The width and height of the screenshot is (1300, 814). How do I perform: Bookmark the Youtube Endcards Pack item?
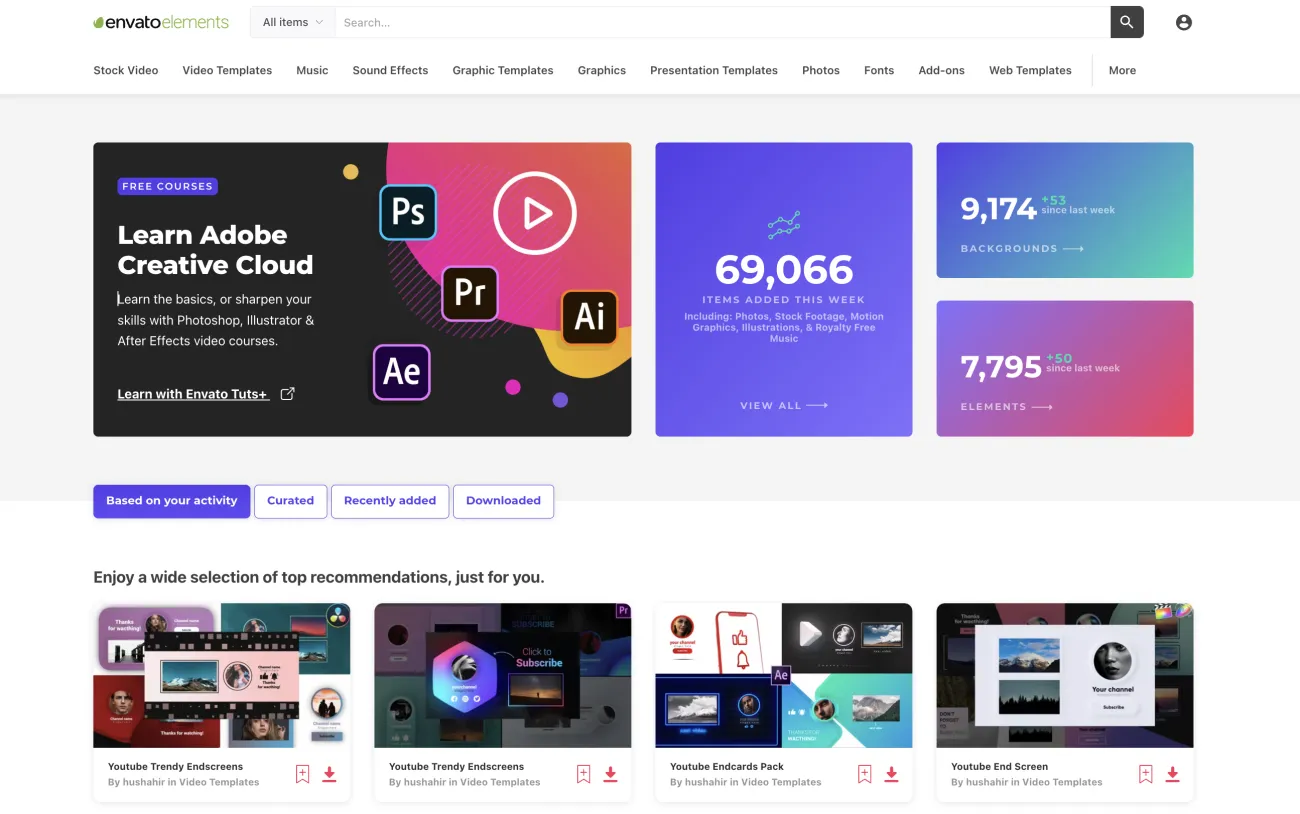coord(864,774)
